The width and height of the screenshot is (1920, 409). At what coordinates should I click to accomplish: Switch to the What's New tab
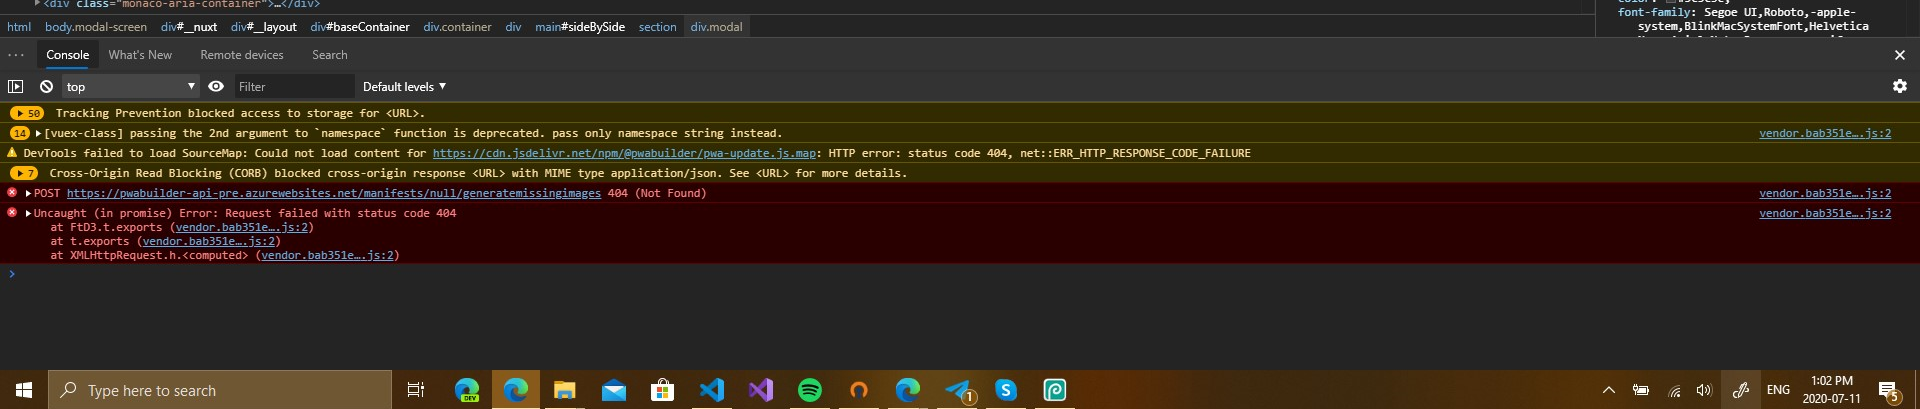(140, 55)
